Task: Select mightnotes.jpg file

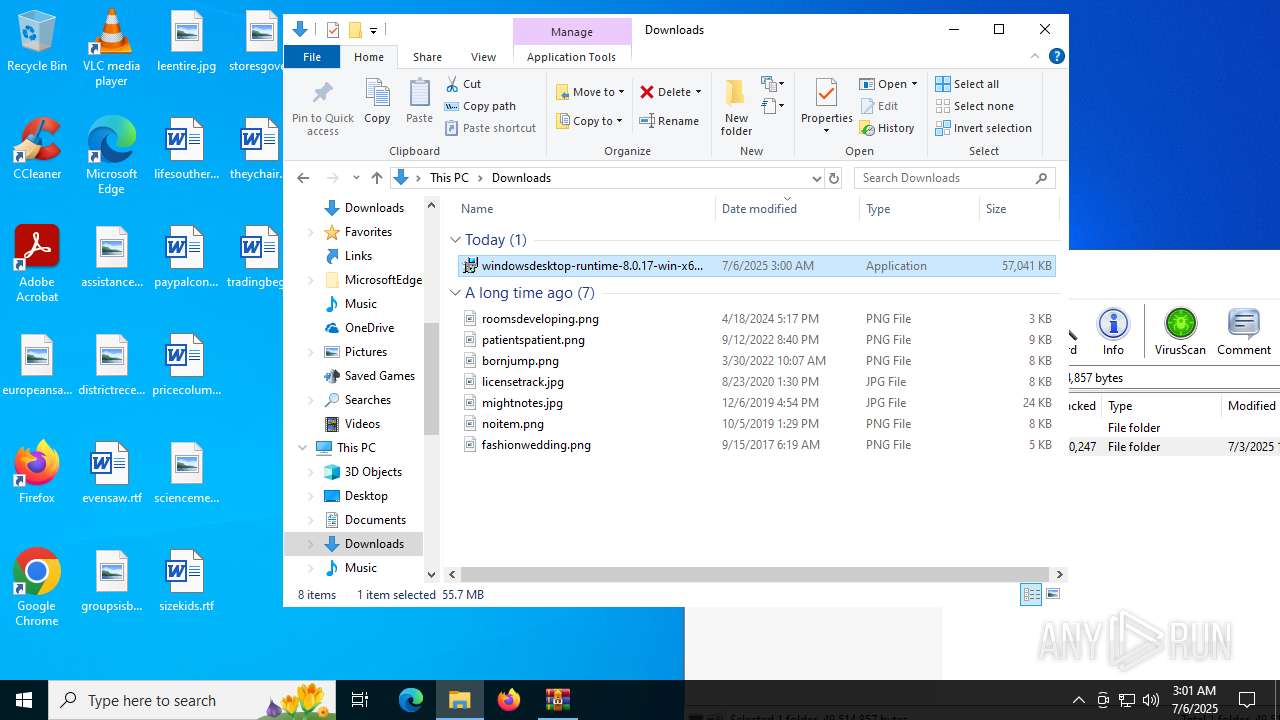Action: coord(522,403)
